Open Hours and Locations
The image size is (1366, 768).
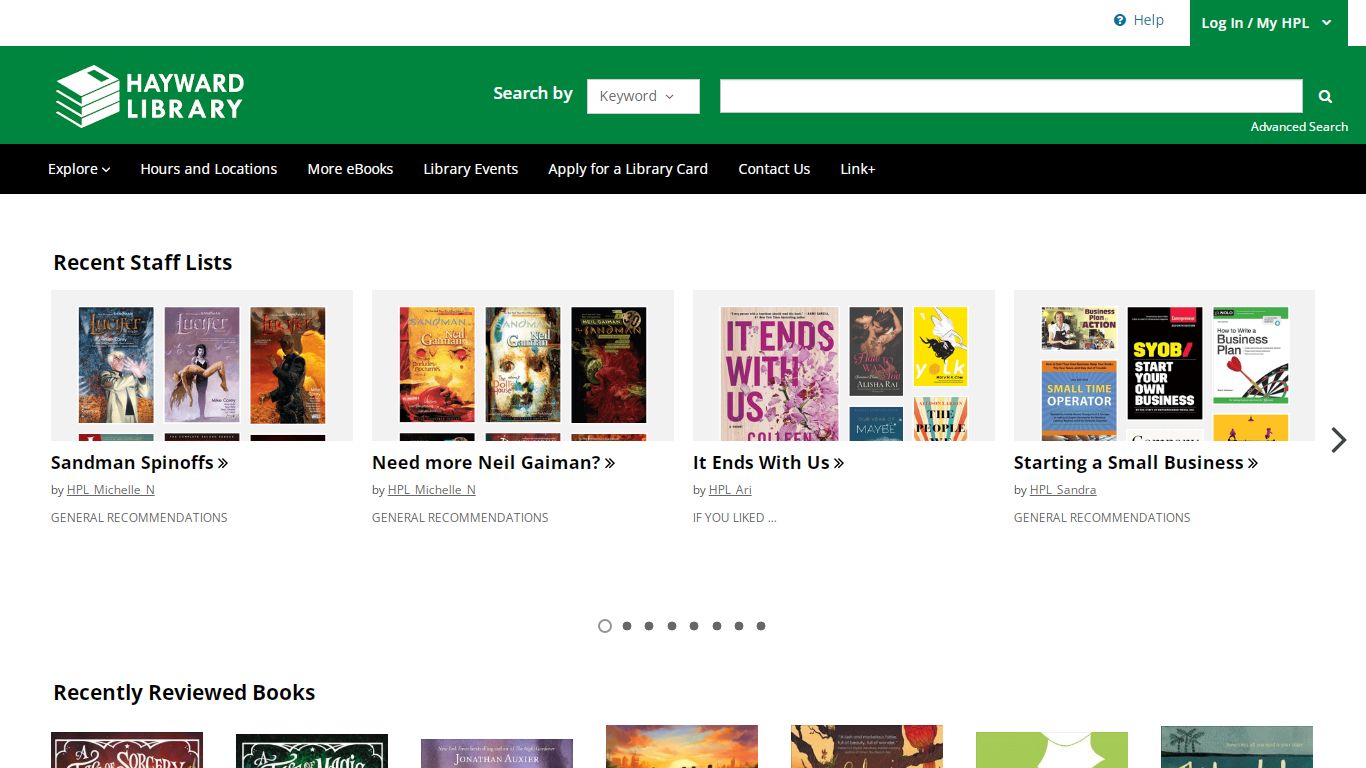(209, 169)
